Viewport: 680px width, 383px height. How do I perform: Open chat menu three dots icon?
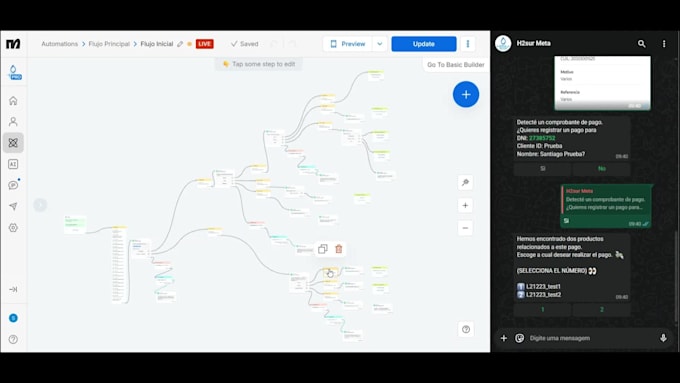coord(664,43)
